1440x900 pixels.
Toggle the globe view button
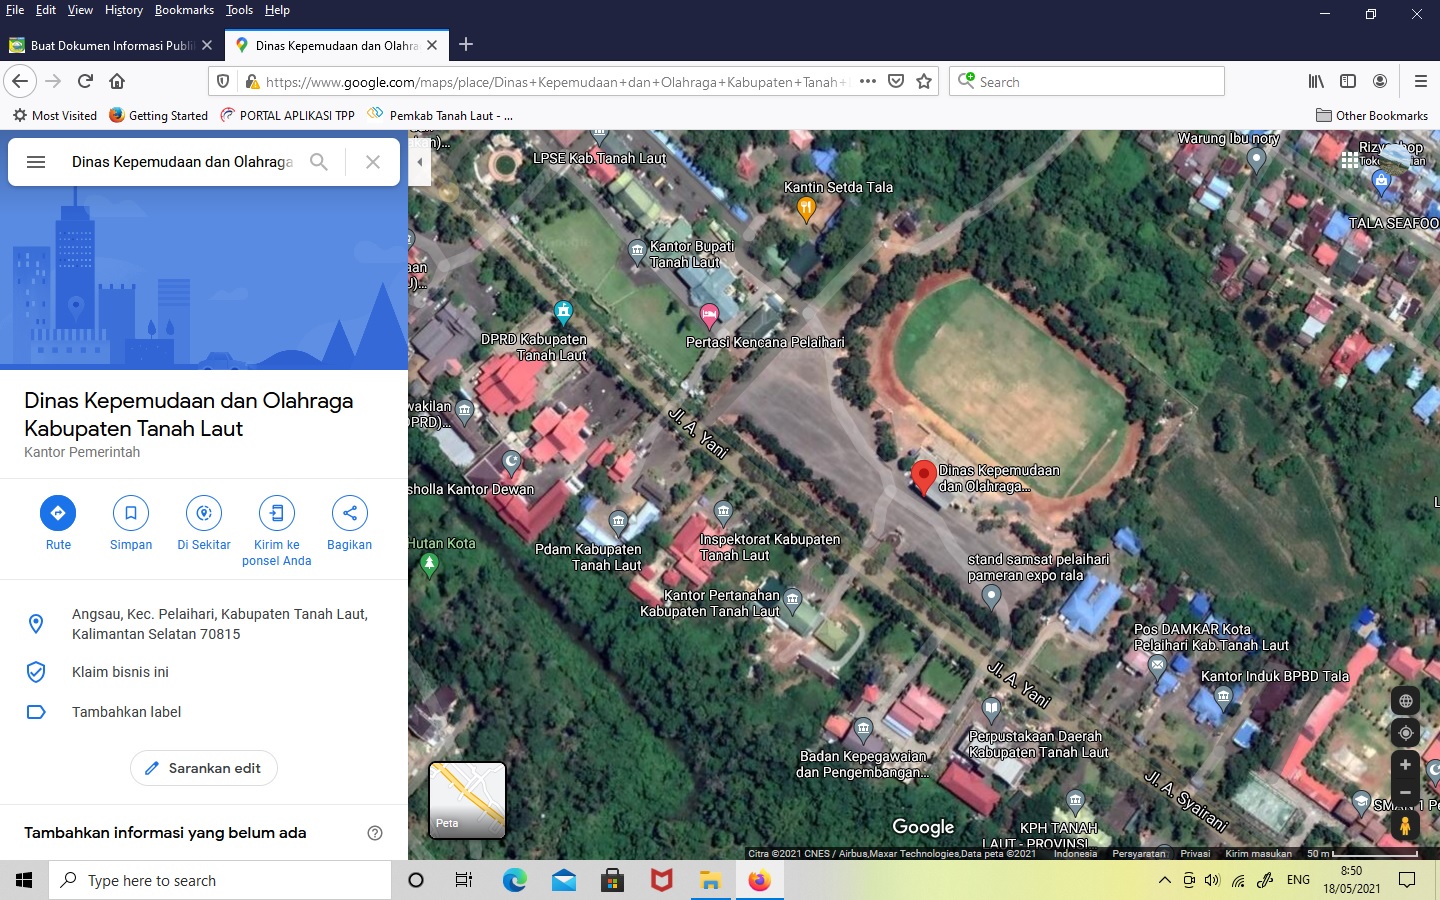[x=1405, y=701]
